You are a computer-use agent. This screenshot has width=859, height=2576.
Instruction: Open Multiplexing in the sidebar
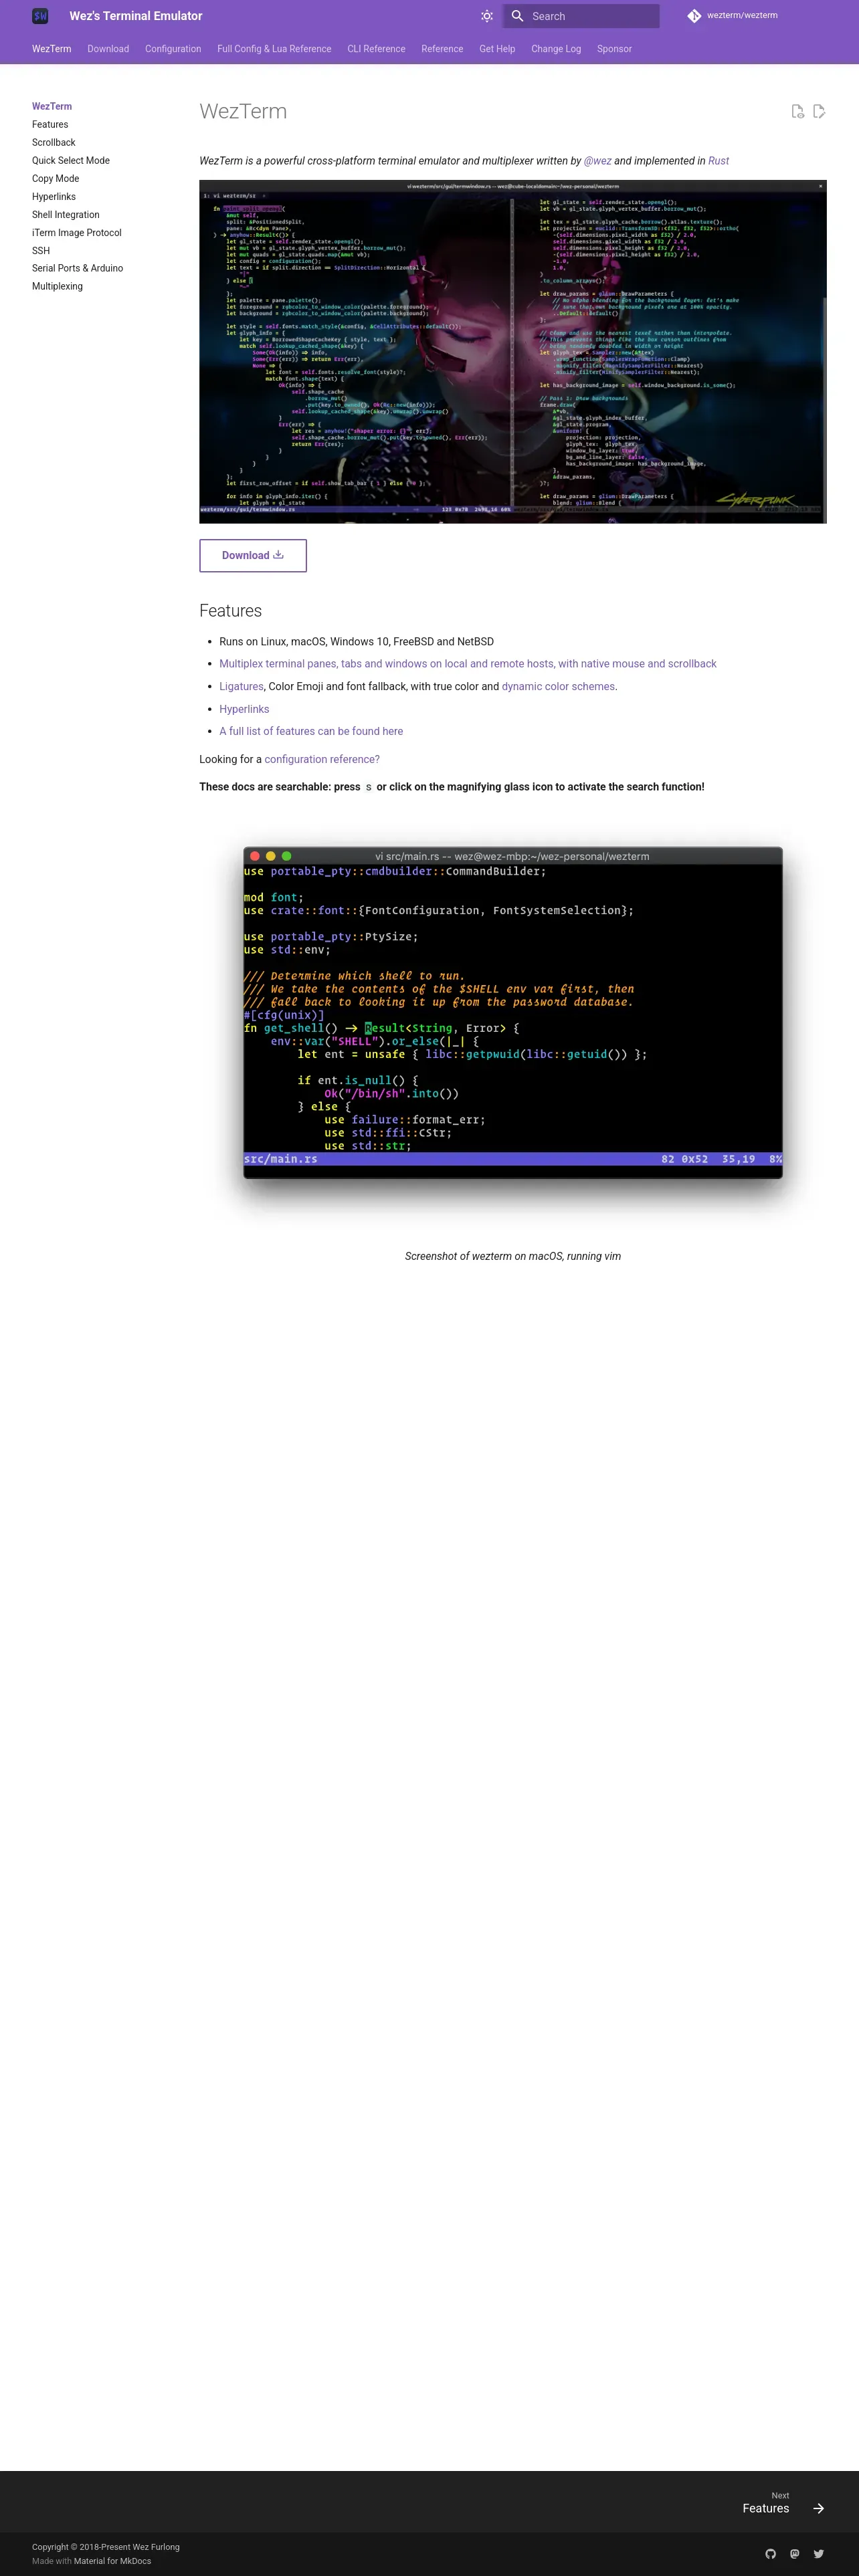click(x=57, y=286)
